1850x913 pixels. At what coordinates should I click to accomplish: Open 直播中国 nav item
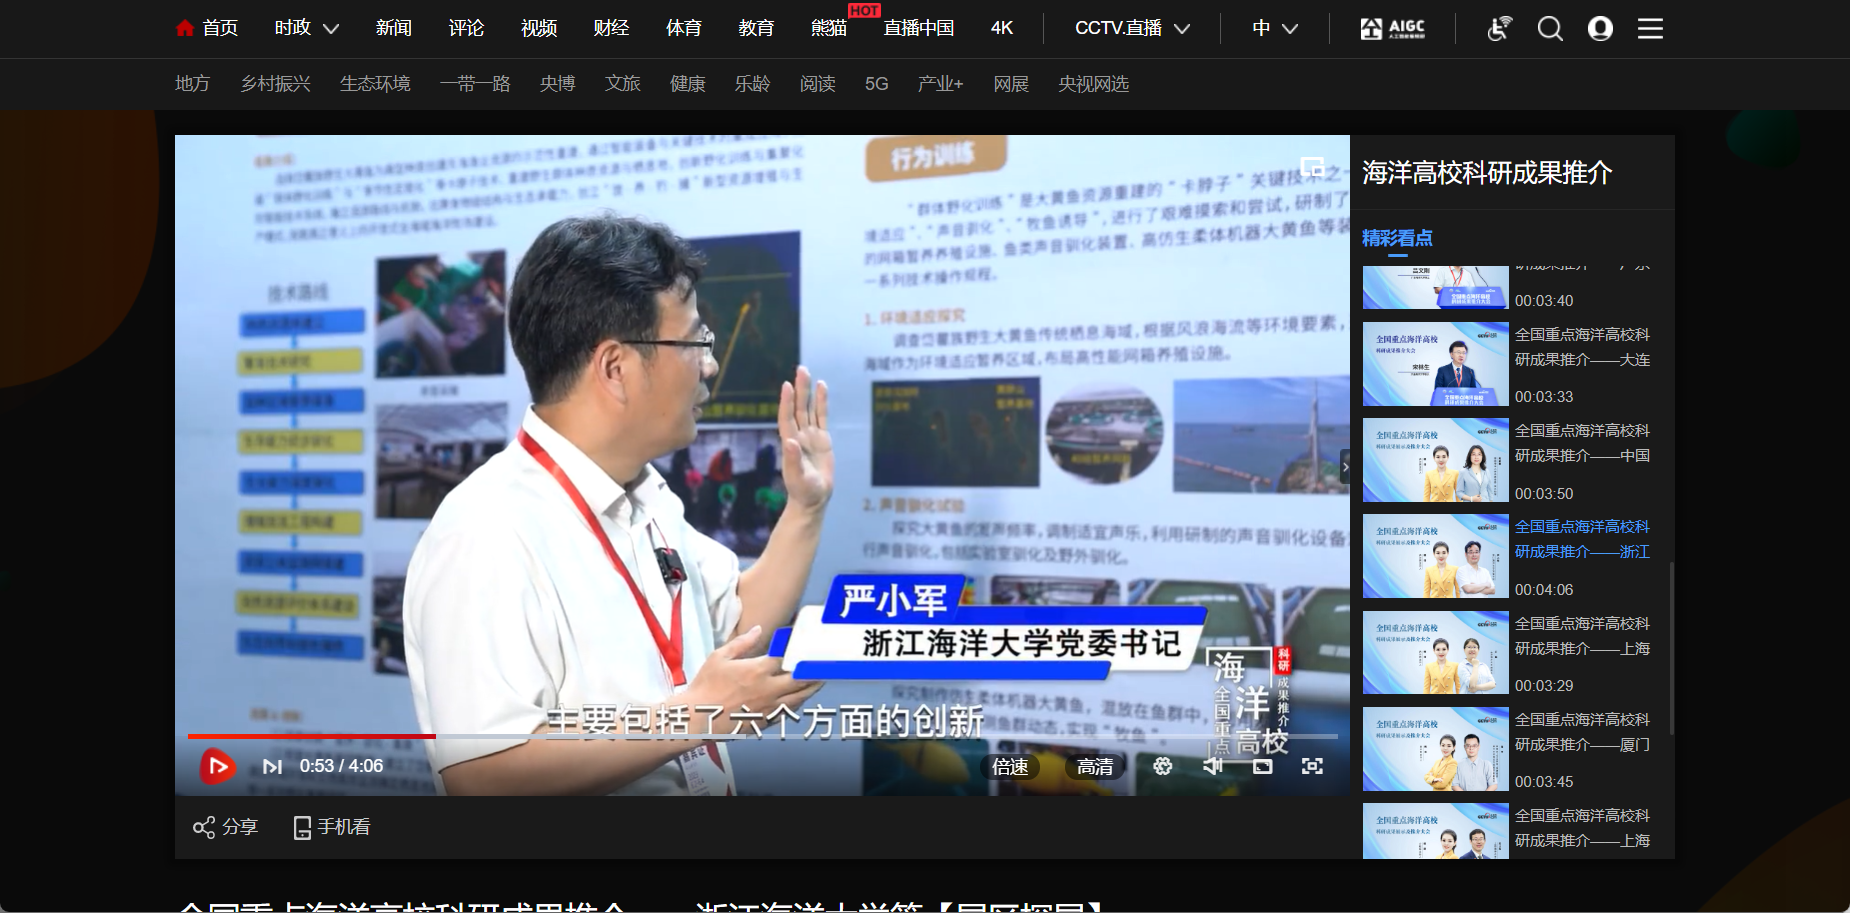(919, 28)
